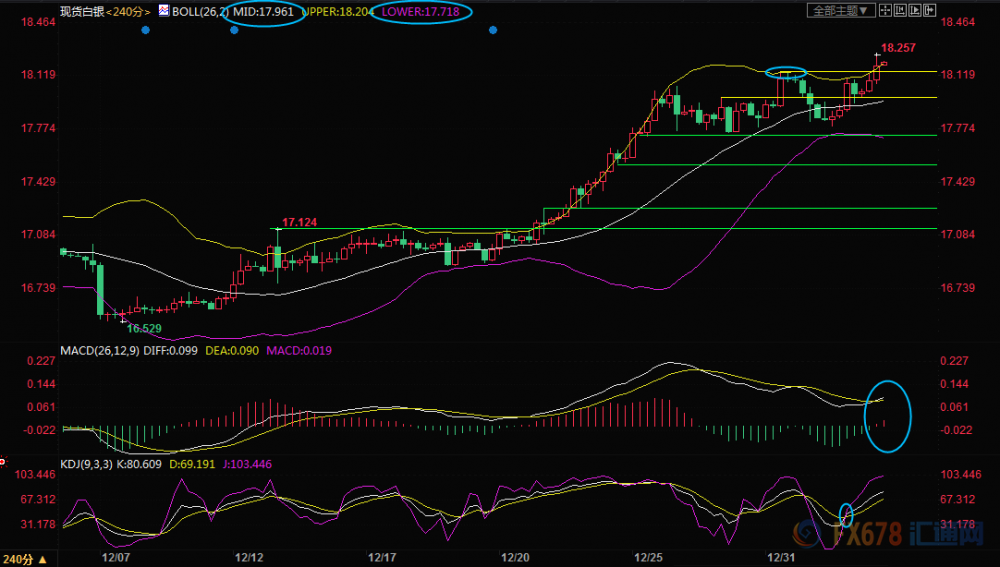Image resolution: width=1000 pixels, height=567 pixels.
Task: Click the D:69.191 value
Action: coord(193,464)
